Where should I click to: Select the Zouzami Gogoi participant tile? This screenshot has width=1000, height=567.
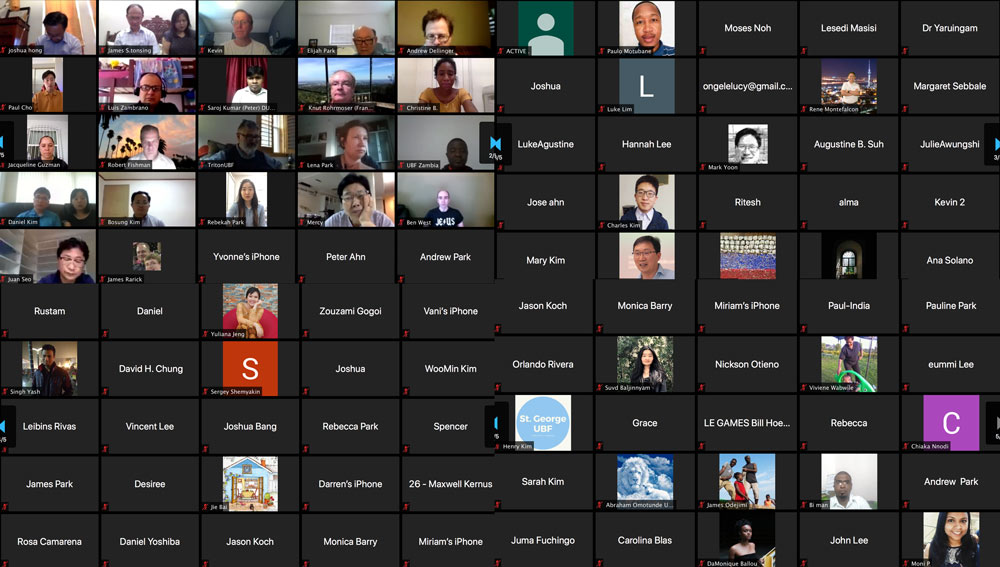(x=350, y=311)
